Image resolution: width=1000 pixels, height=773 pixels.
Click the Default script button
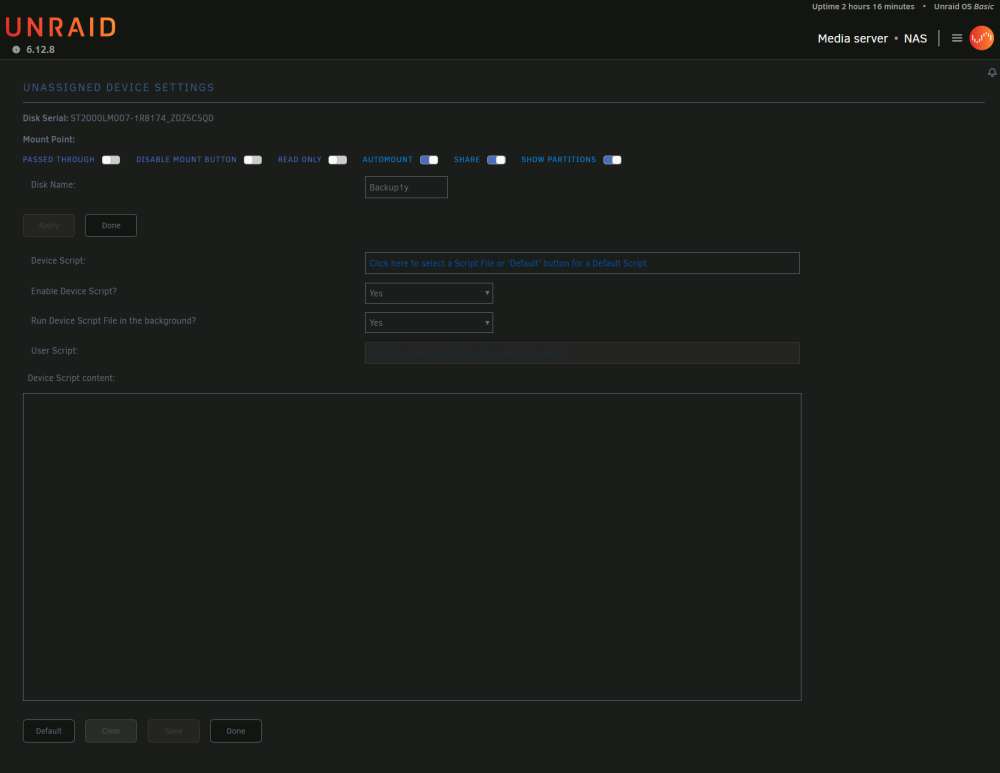tap(48, 731)
